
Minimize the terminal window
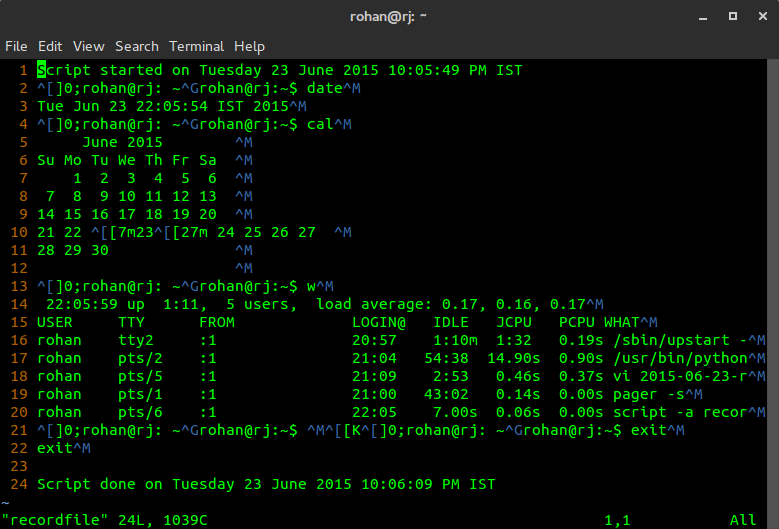pos(702,16)
